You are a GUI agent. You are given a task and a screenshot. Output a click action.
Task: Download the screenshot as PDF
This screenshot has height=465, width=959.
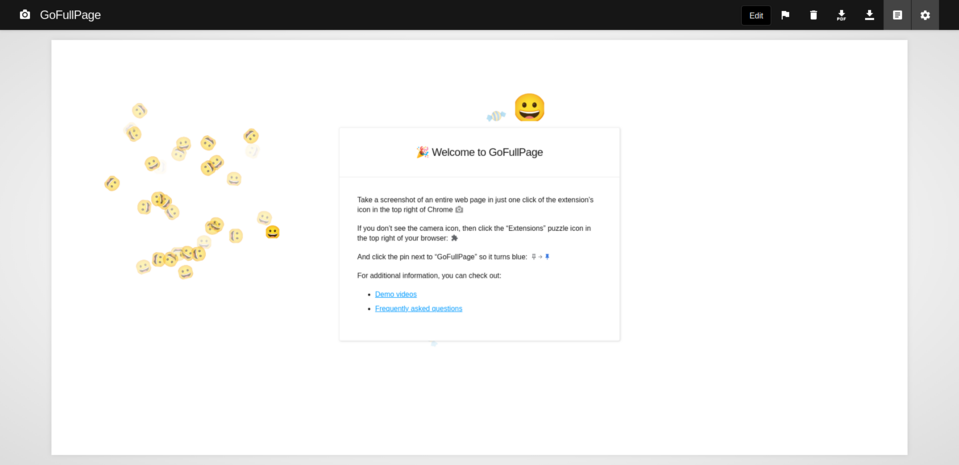tap(842, 15)
